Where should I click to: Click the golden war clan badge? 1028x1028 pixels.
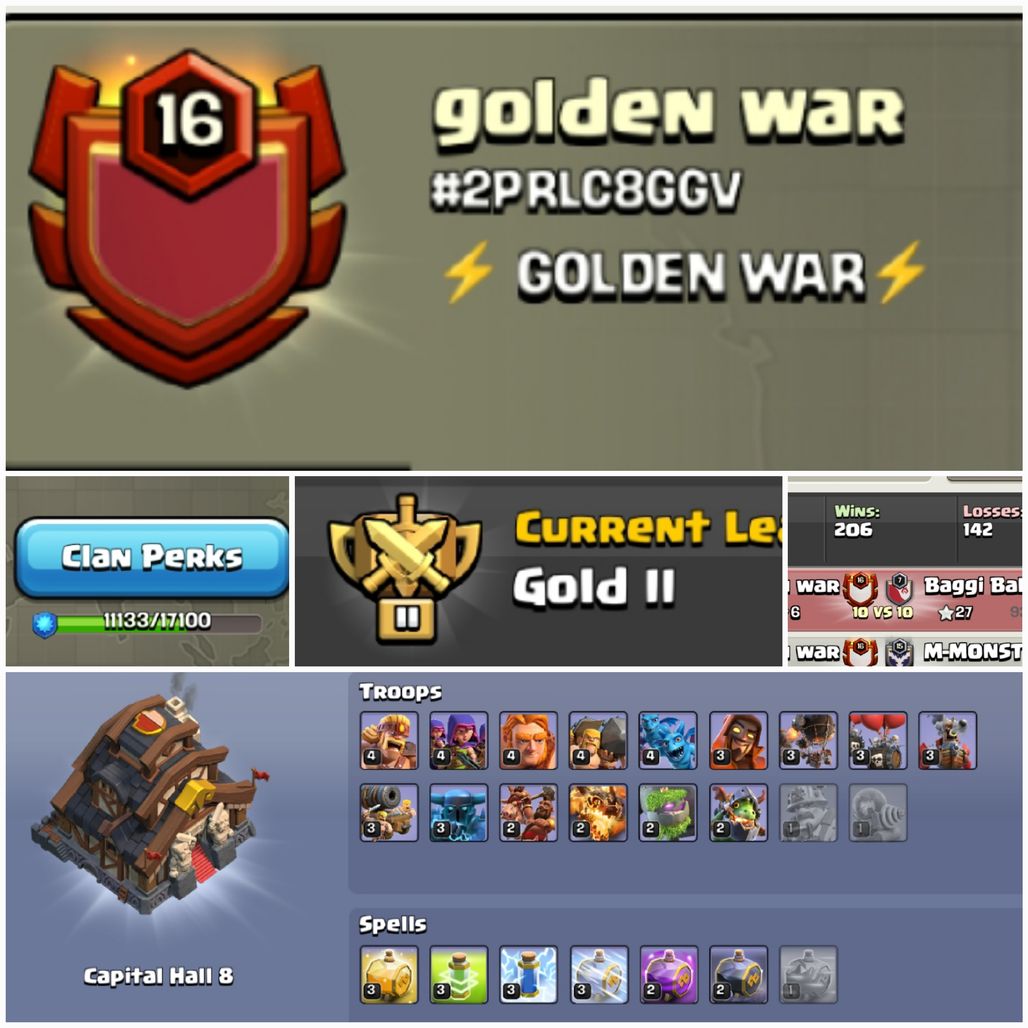tap(188, 218)
